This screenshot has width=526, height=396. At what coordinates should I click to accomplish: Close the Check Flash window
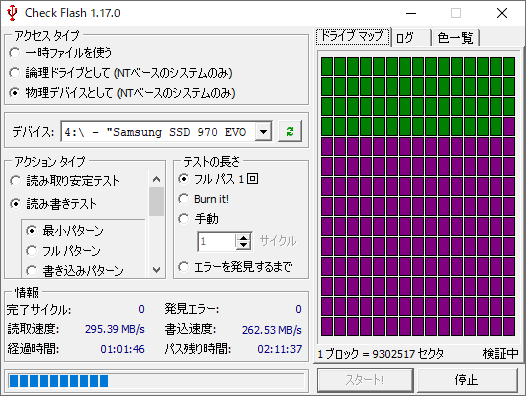click(502, 13)
